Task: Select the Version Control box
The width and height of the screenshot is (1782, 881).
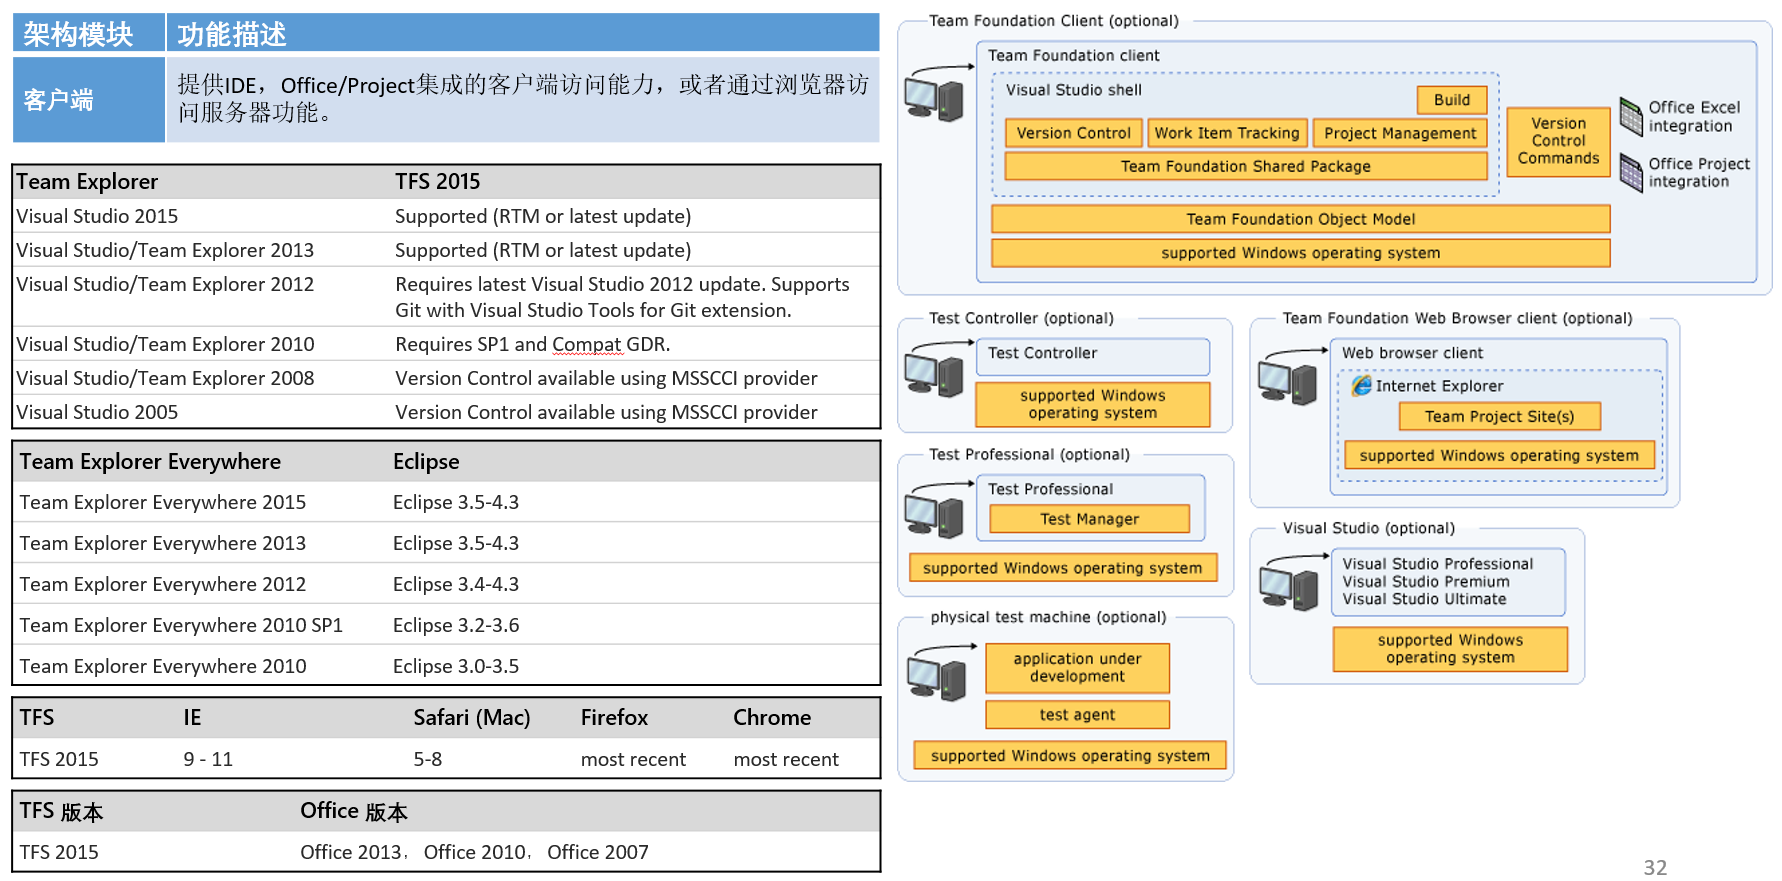Action: (1074, 133)
